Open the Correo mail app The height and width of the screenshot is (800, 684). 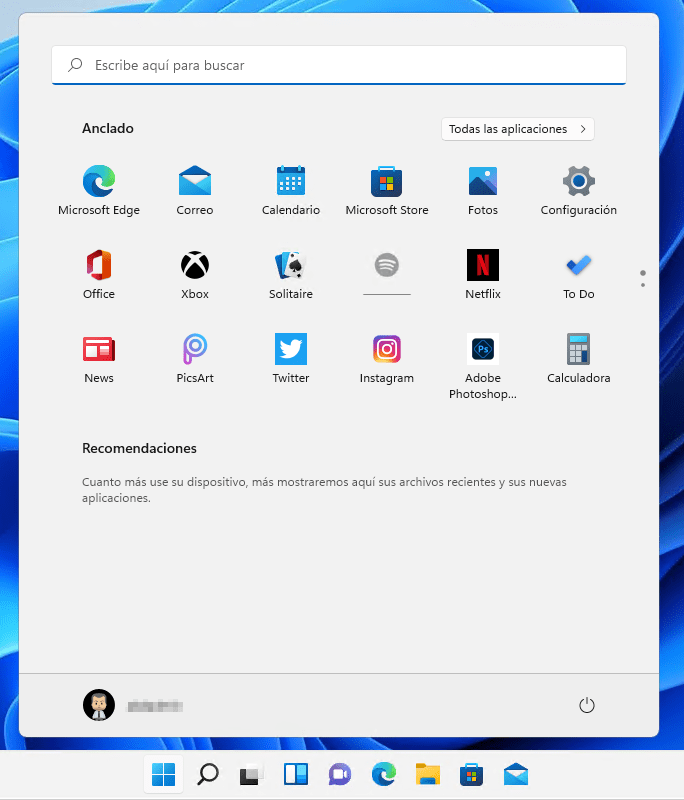194,190
